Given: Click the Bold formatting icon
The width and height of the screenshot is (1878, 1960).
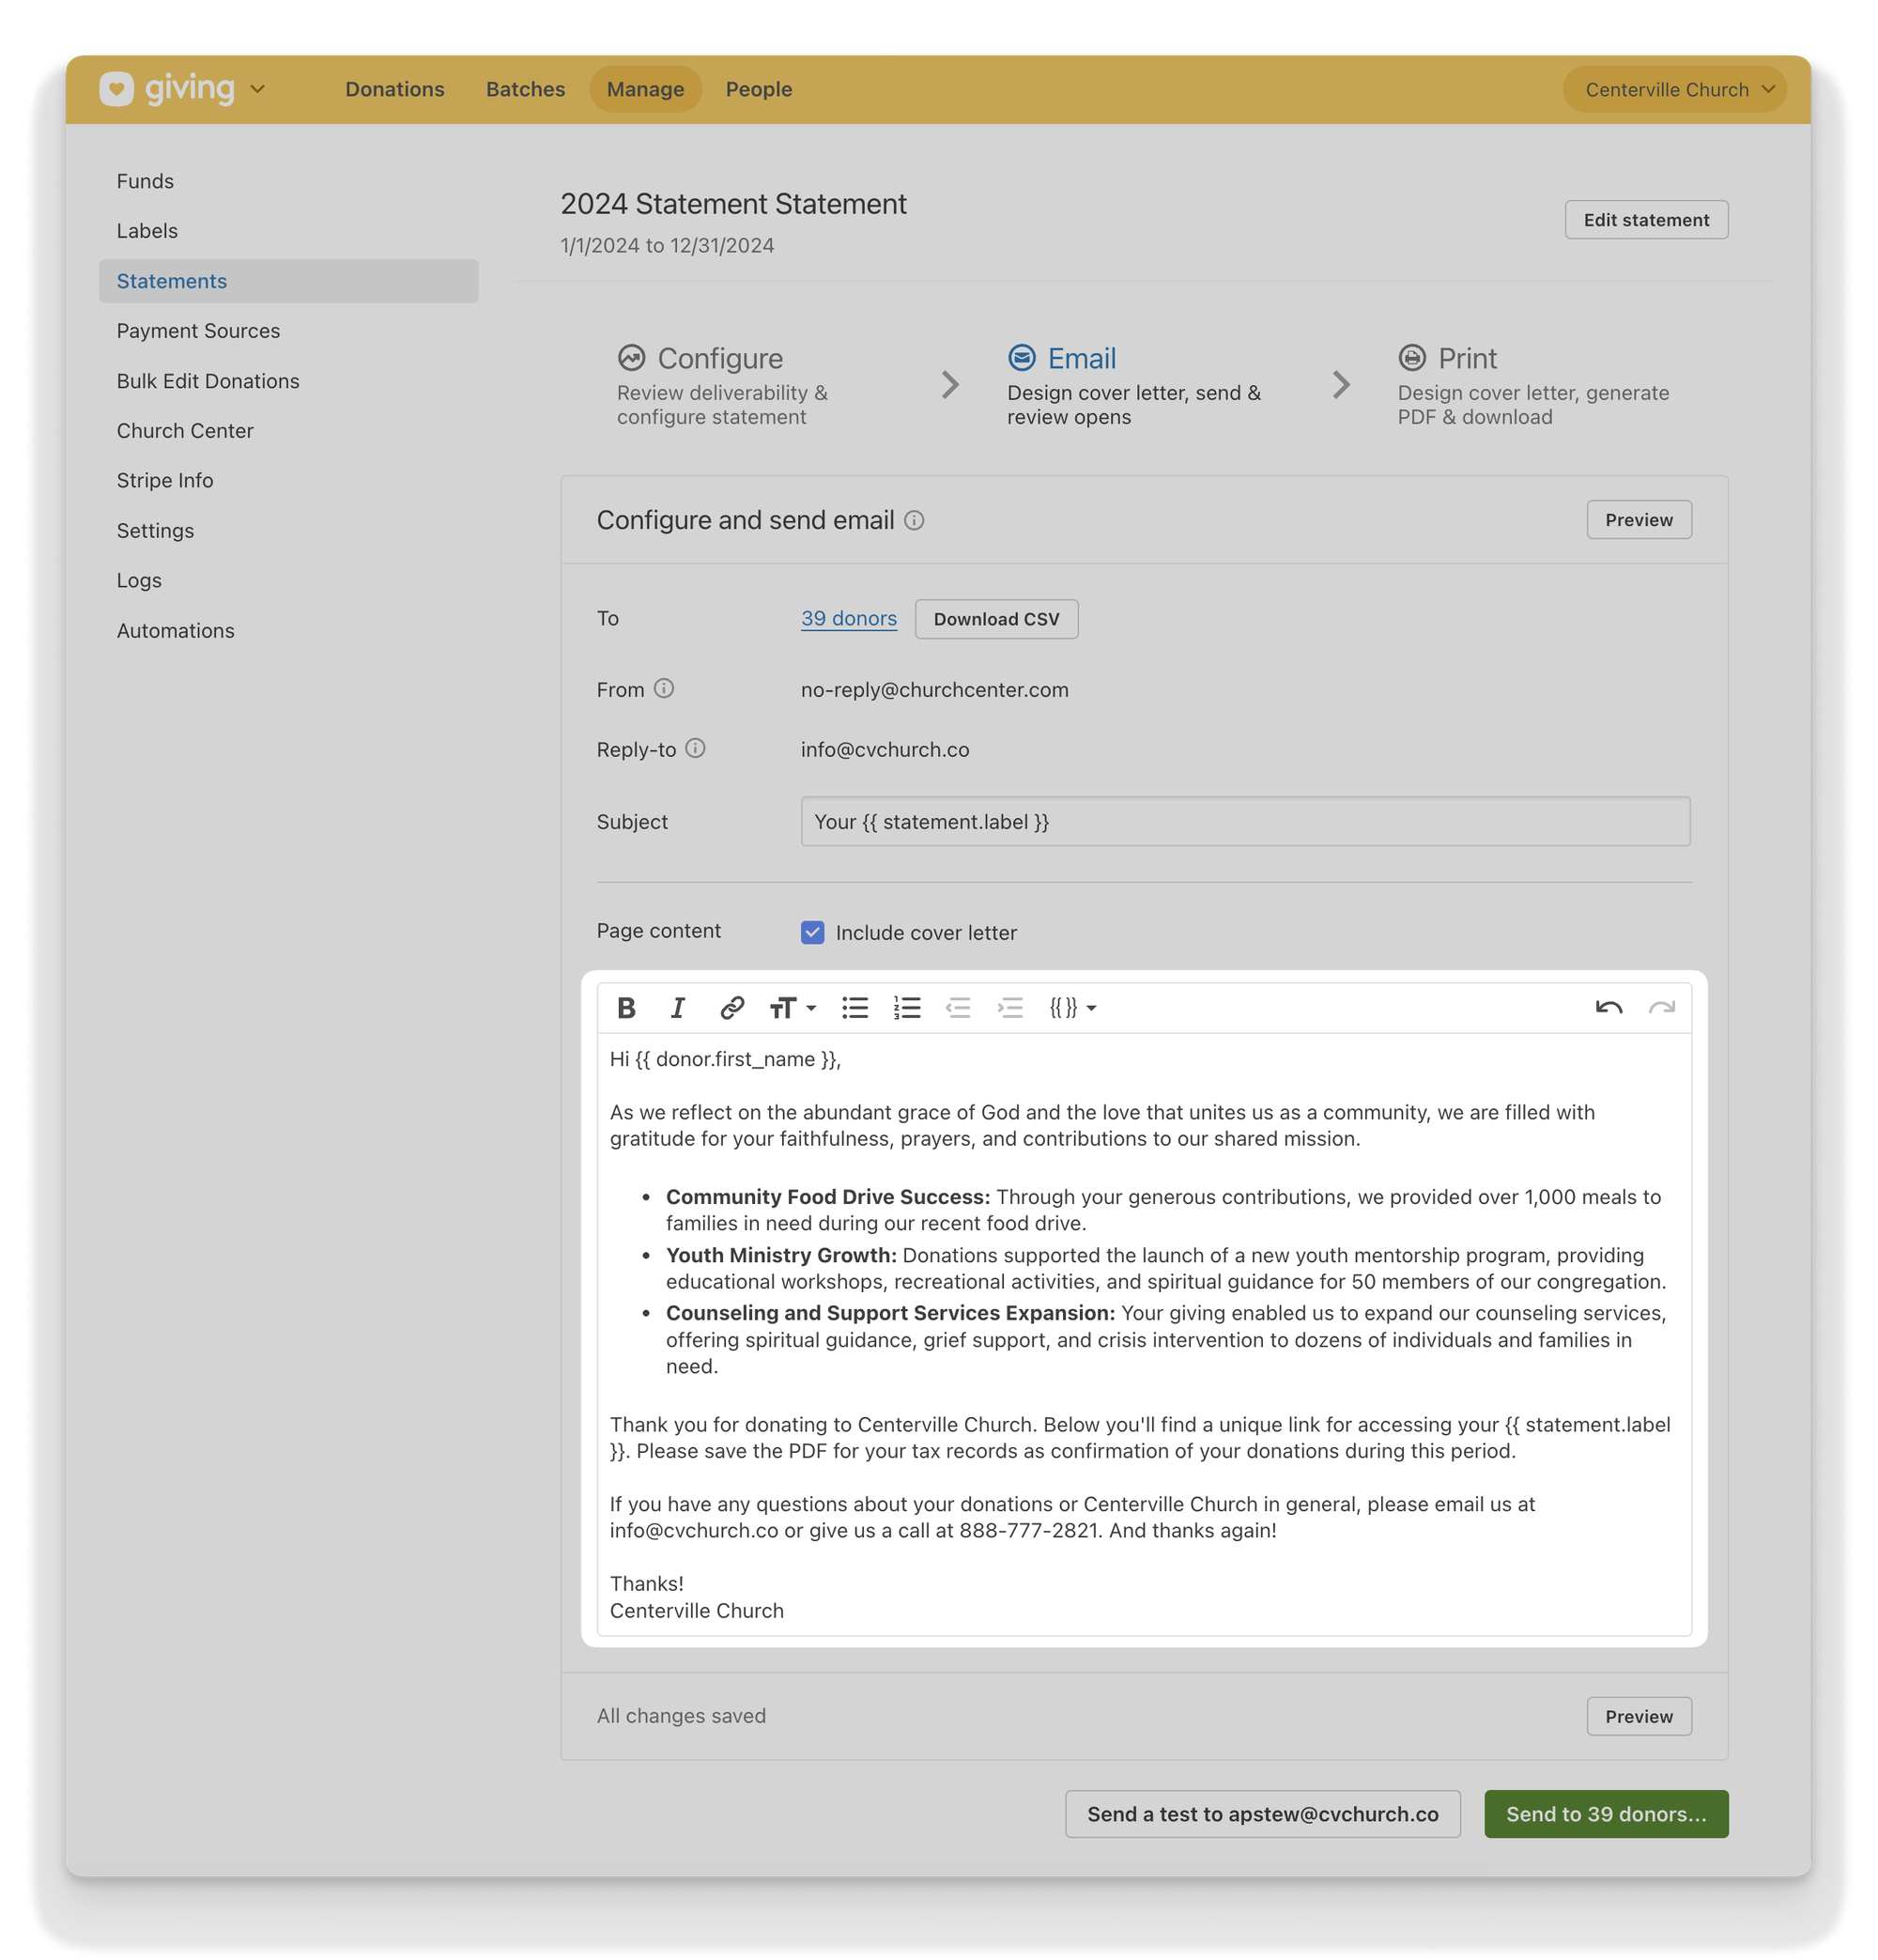Looking at the screenshot, I should (626, 1008).
